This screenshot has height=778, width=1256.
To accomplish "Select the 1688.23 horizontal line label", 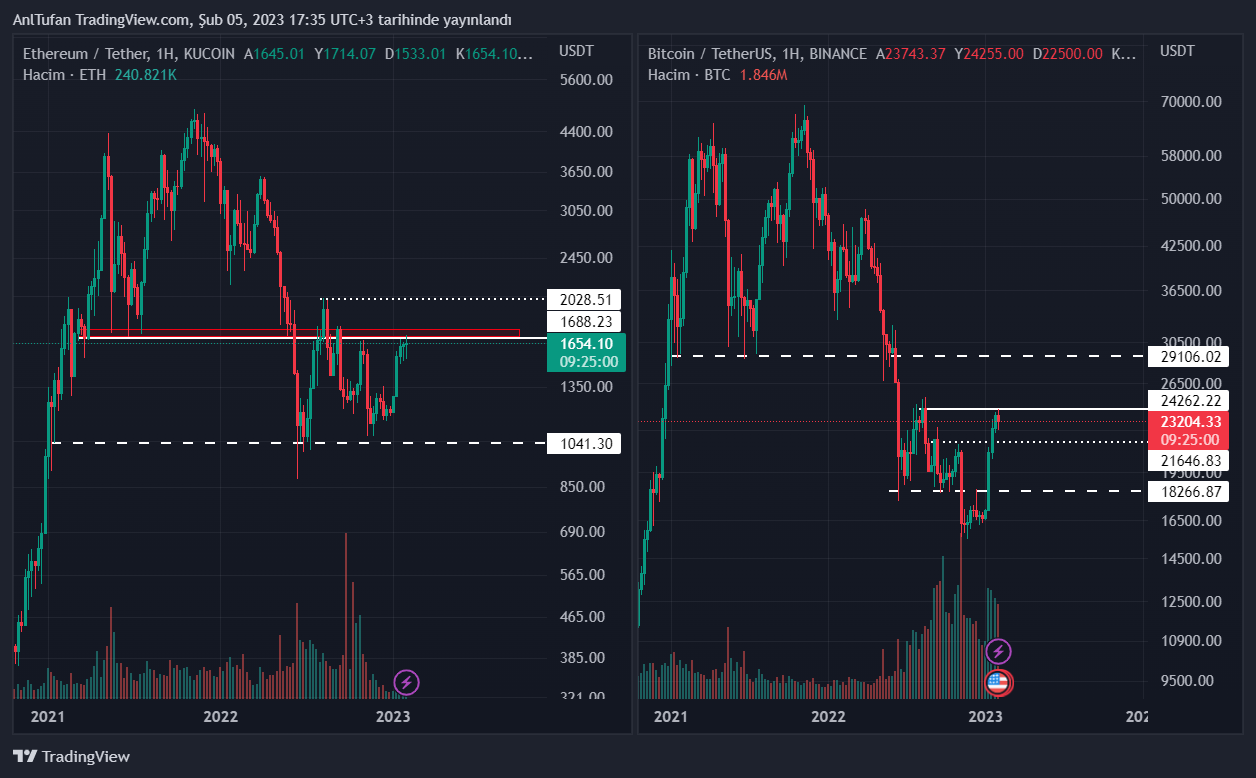I will [x=584, y=321].
